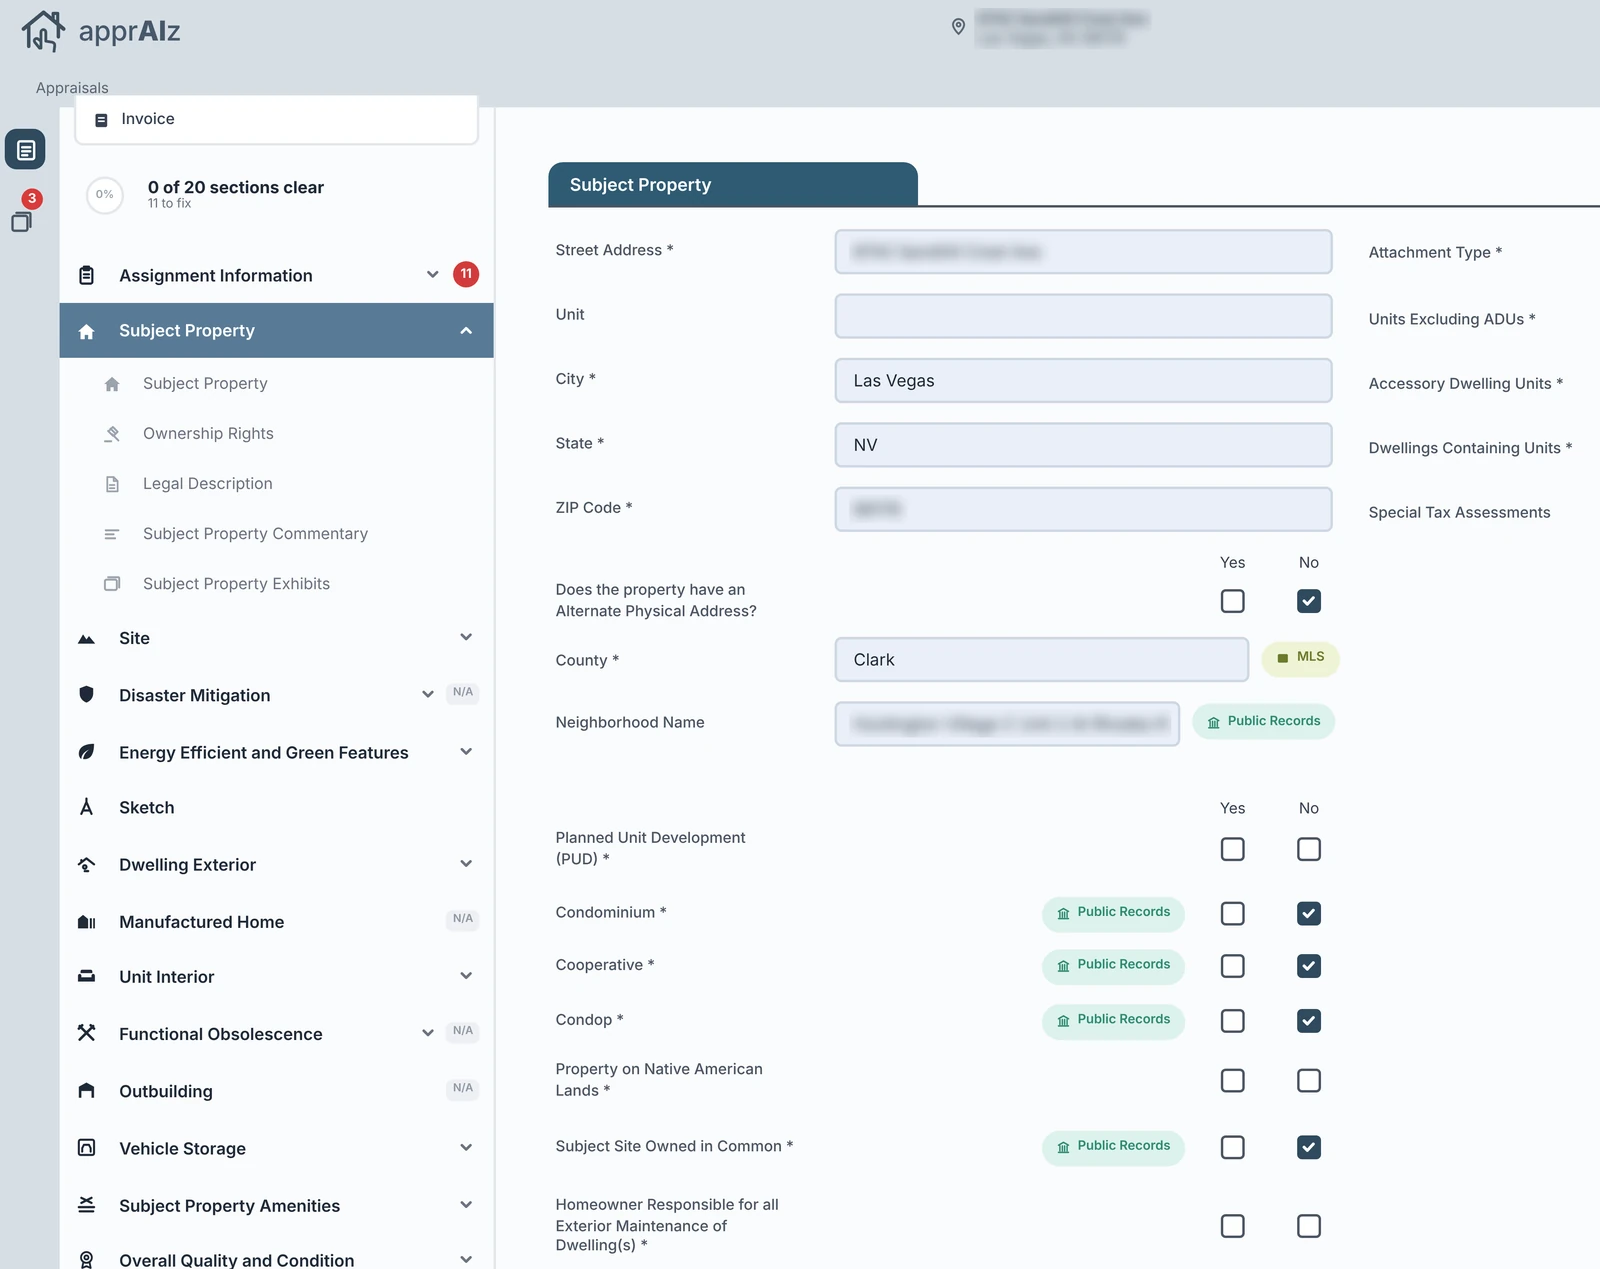Expand the Assignment Information section chevron
The width and height of the screenshot is (1600, 1269).
(433, 275)
